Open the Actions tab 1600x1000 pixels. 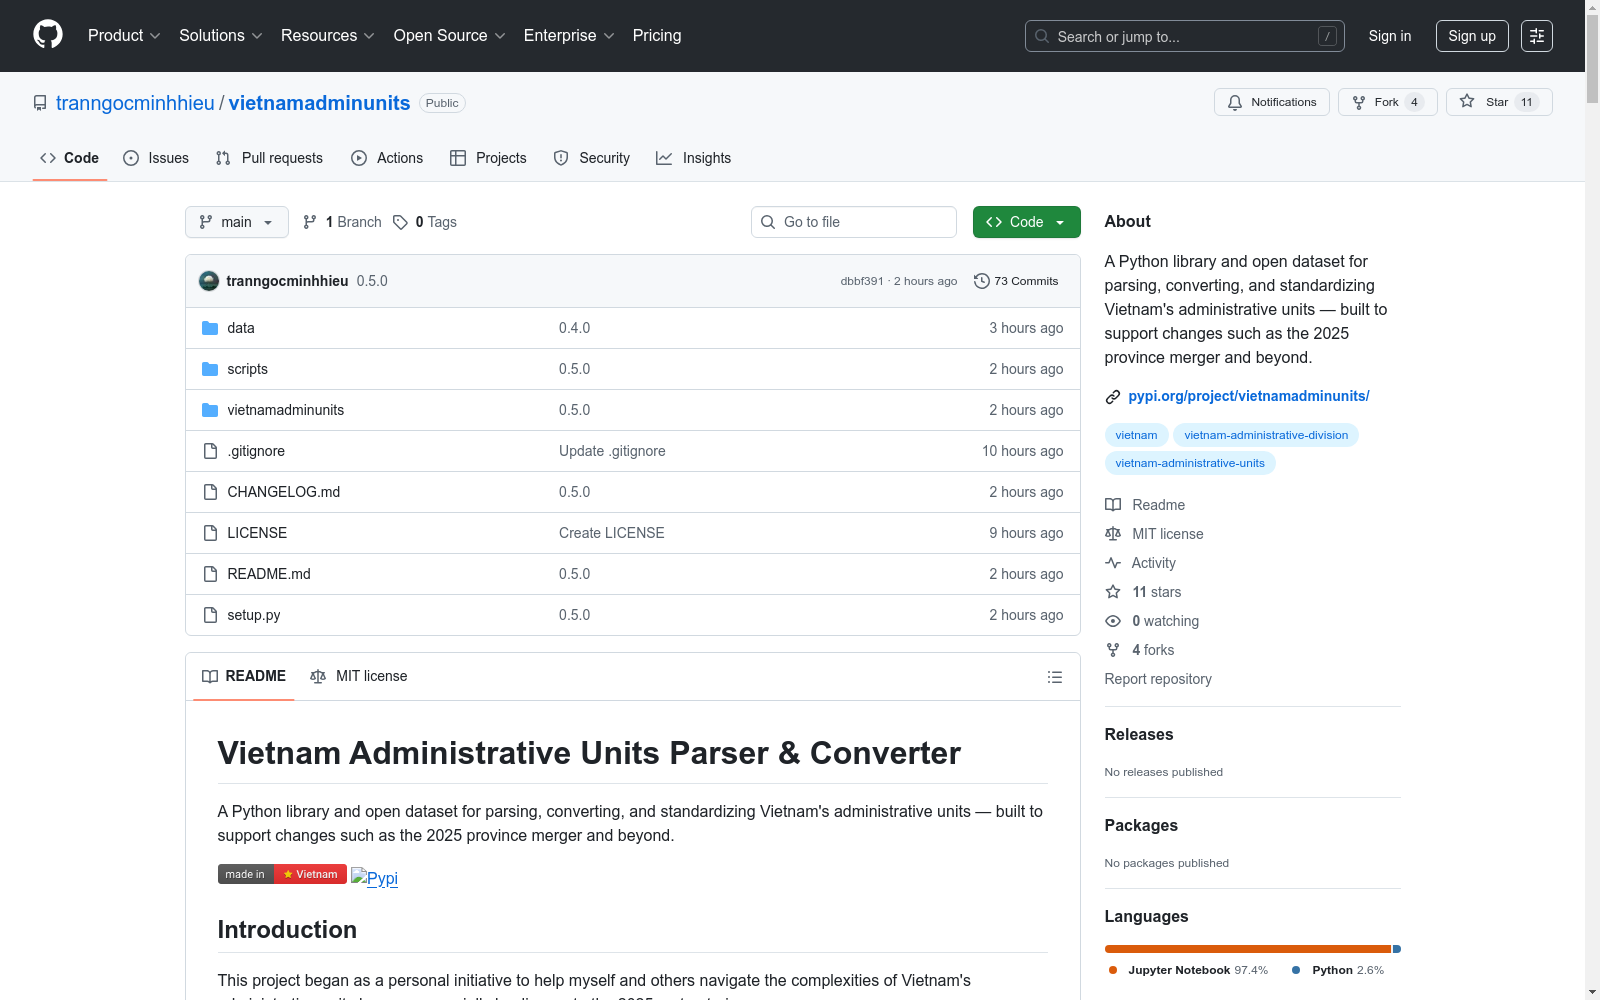click(387, 158)
